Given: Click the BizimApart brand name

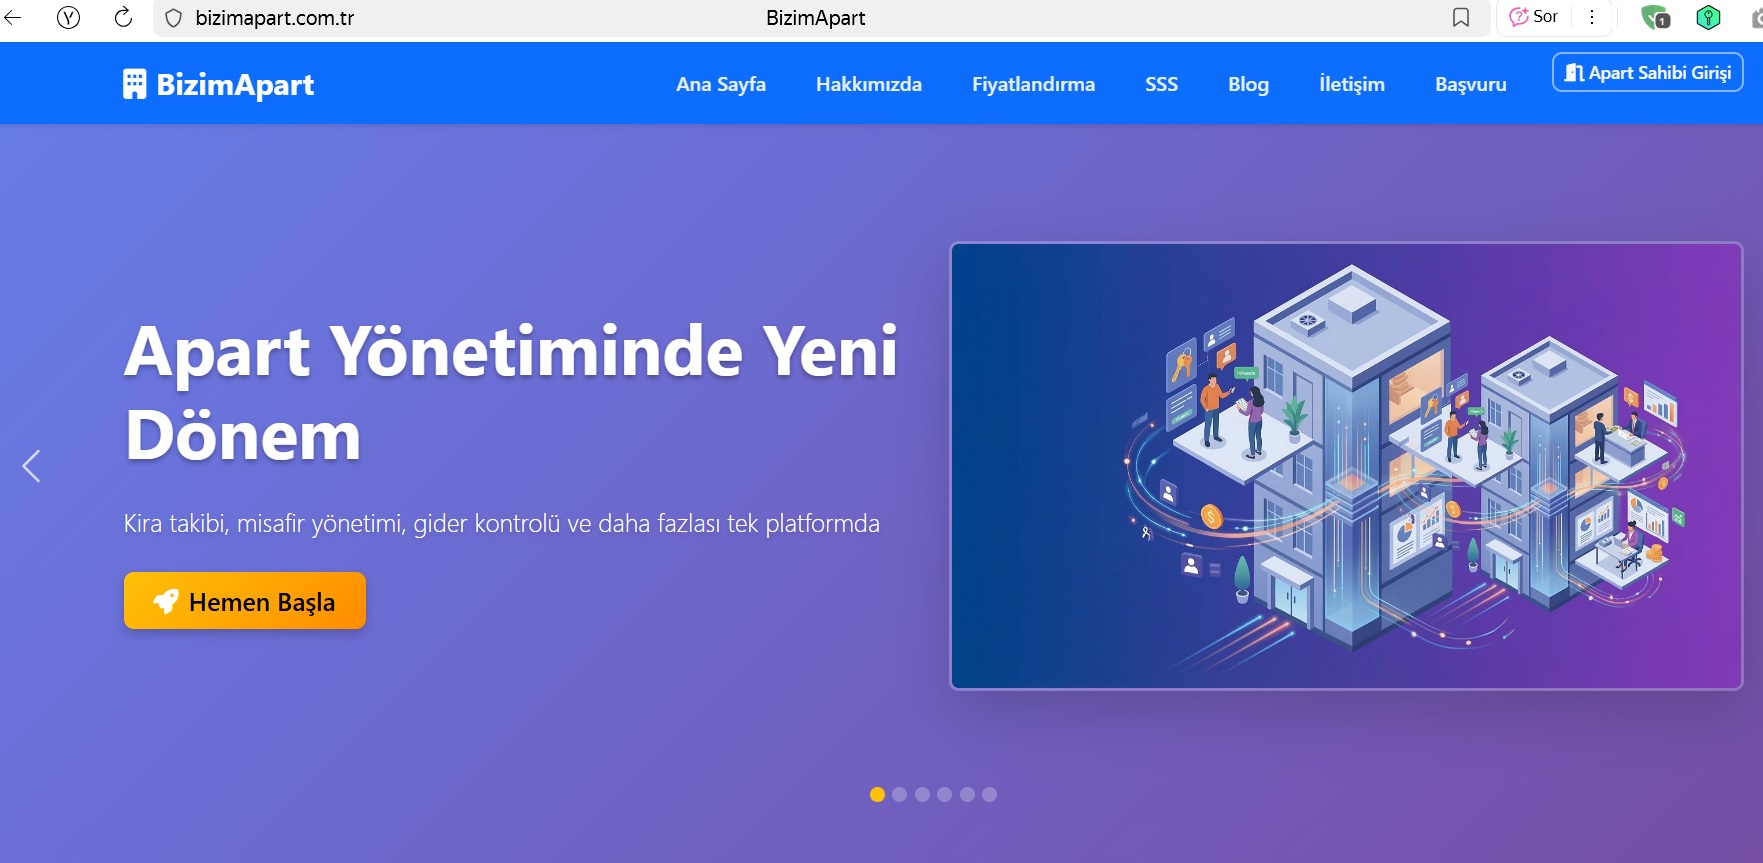Looking at the screenshot, I should [235, 85].
